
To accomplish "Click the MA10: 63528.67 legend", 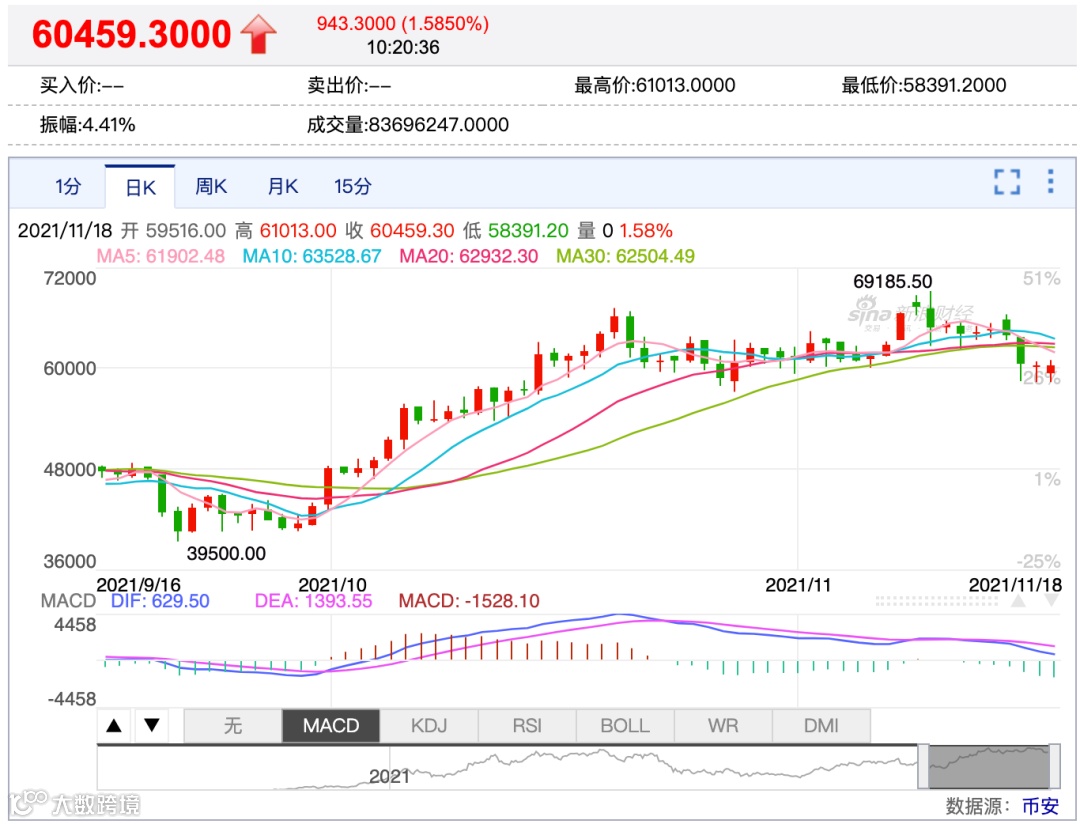I will coord(311,256).
